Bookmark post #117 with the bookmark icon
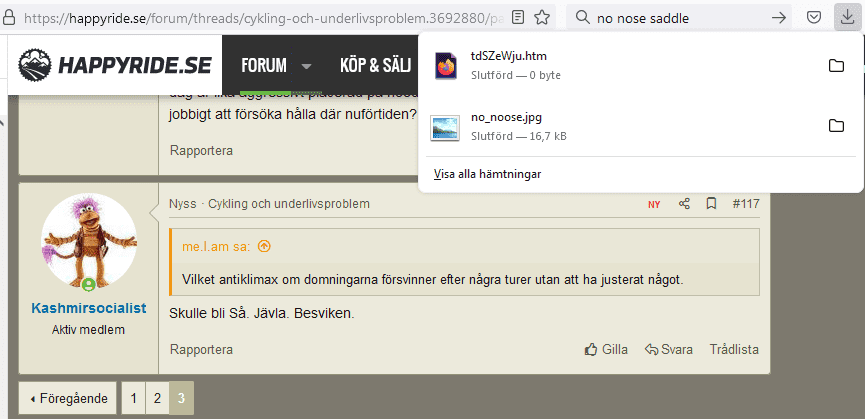The height and width of the screenshot is (419, 865). pyautogui.click(x=711, y=204)
